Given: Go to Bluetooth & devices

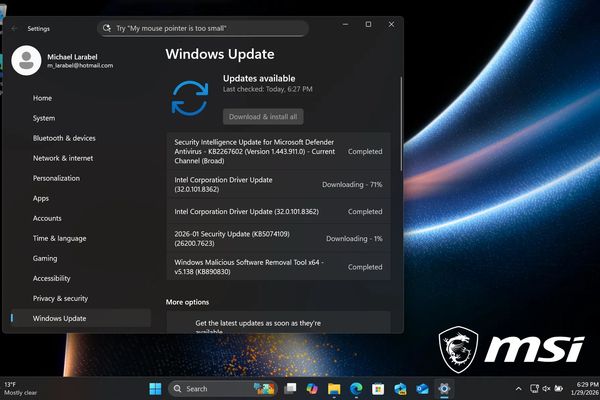Looking at the screenshot, I should pos(64,138).
